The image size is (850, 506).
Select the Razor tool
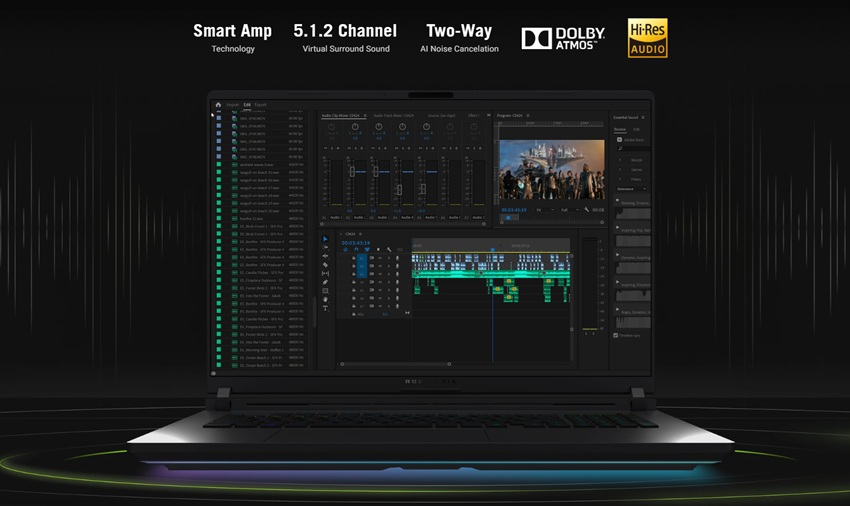[x=325, y=265]
